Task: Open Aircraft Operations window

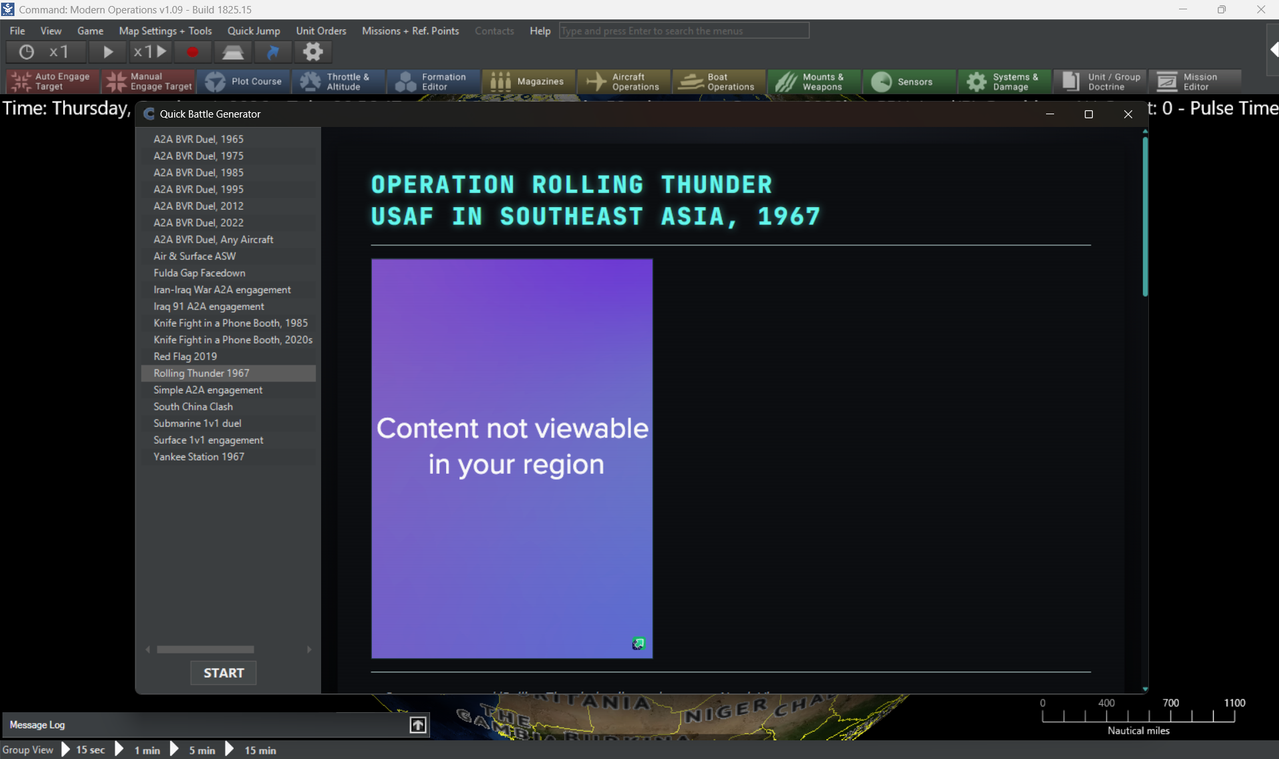Action: 624,82
